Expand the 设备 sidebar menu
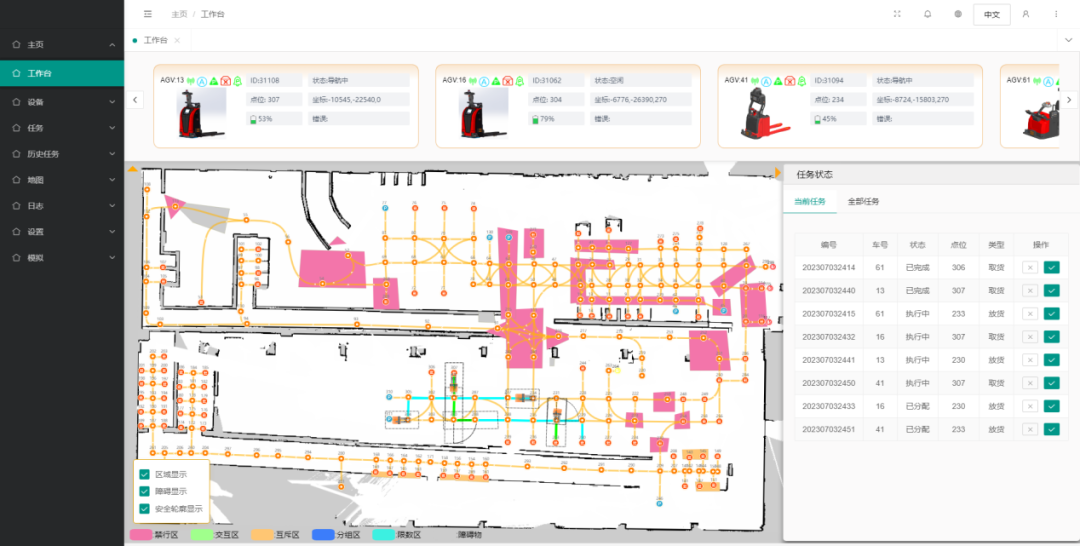Viewport: 1080px width, 546px height. (x=62, y=102)
